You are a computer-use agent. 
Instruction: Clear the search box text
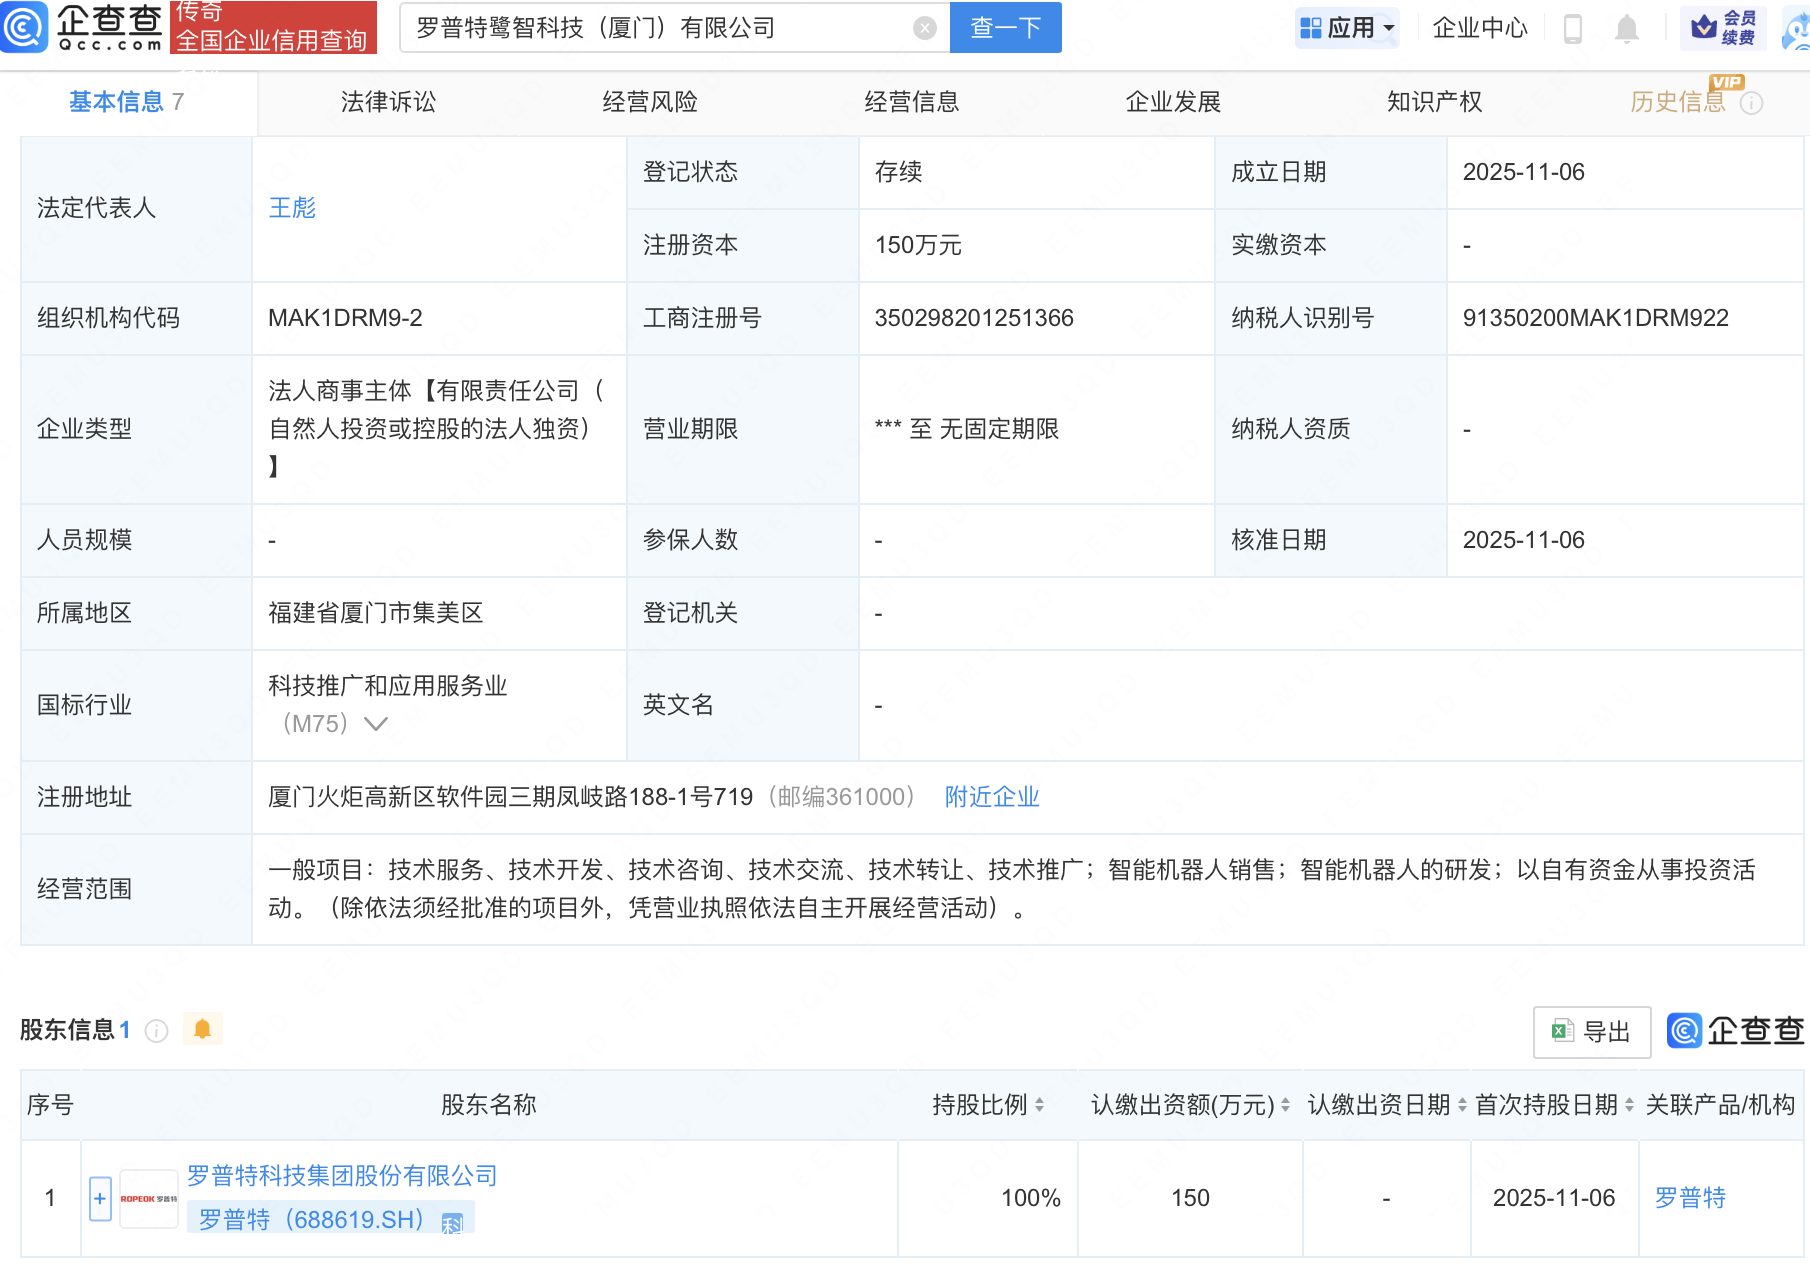[x=925, y=28]
